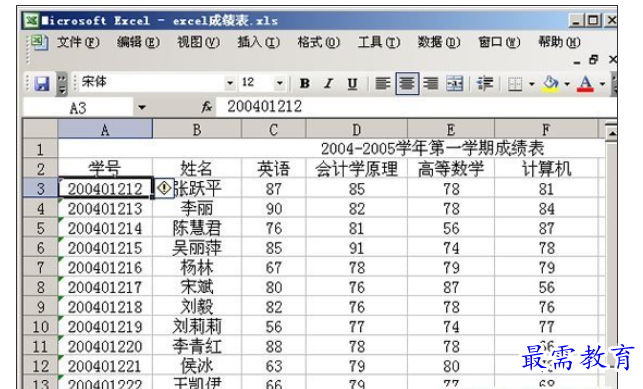This screenshot has width=643, height=389.
Task: Open the 帮助(H) menu
Action: pyautogui.click(x=559, y=42)
